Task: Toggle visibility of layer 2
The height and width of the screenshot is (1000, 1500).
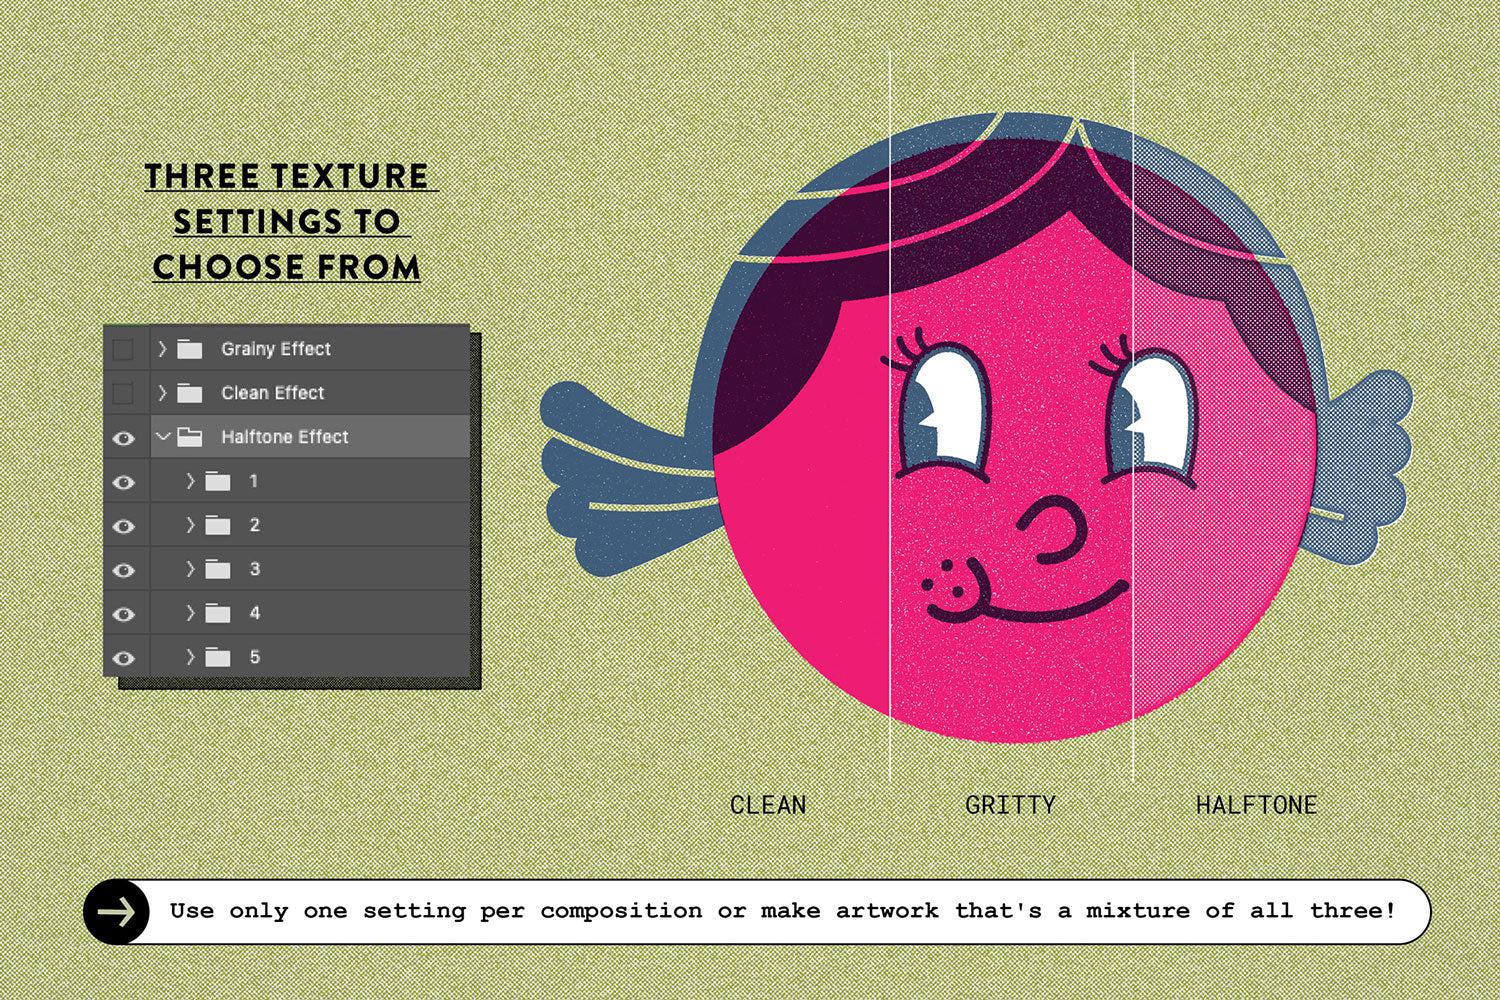Action: (124, 525)
